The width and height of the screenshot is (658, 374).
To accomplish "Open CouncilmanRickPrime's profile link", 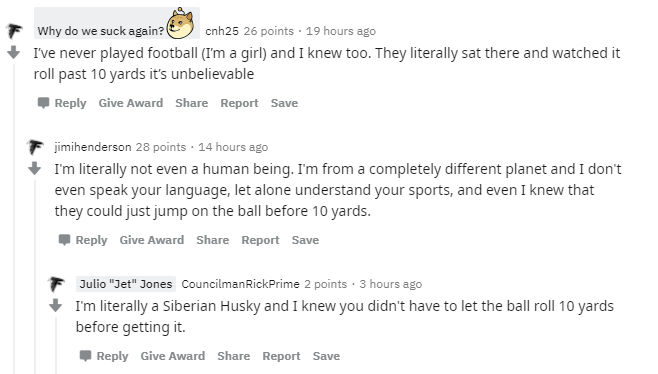I will 240,284.
